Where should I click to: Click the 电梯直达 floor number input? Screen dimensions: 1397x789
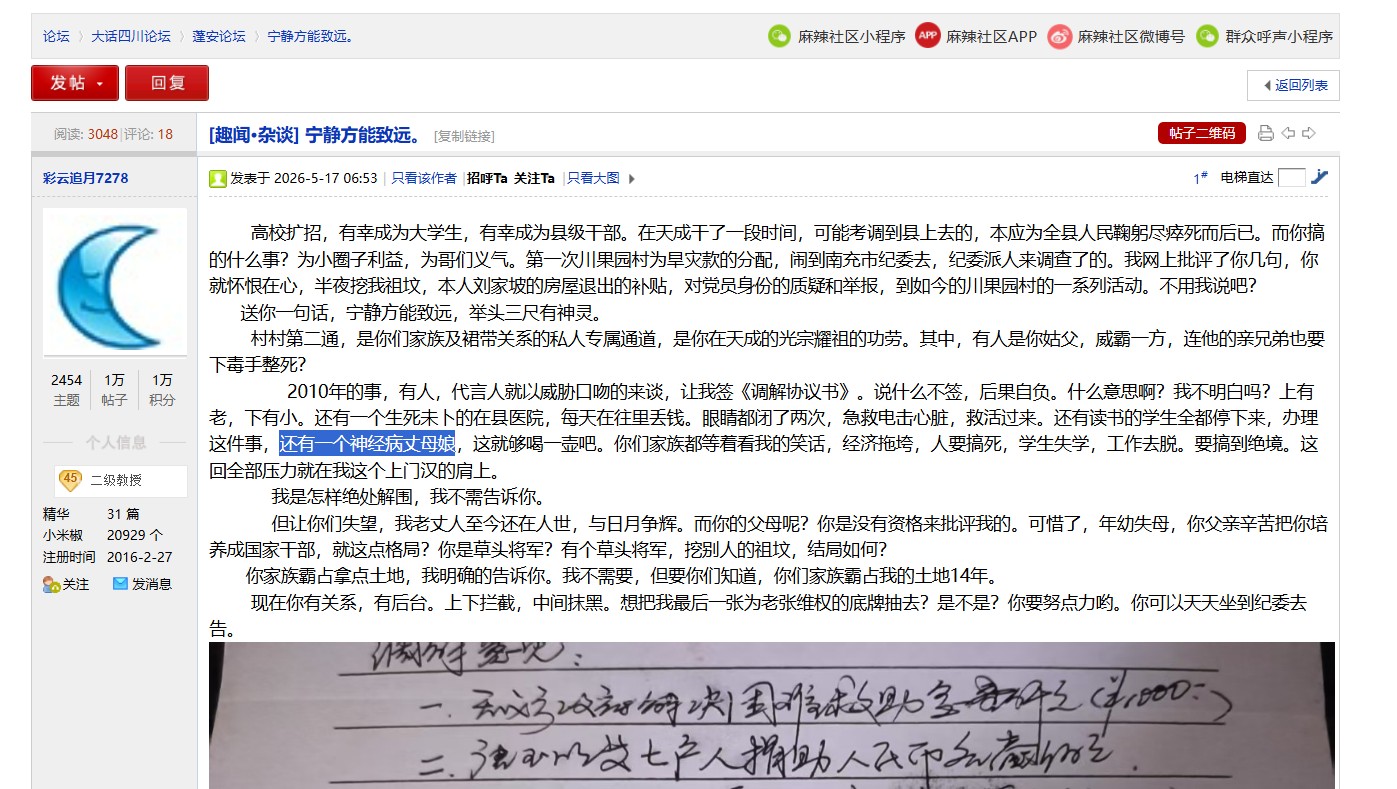1292,177
